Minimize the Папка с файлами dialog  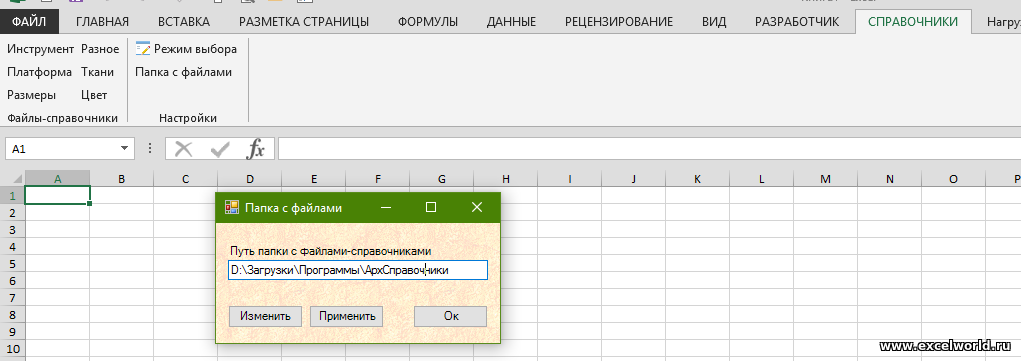(386, 207)
